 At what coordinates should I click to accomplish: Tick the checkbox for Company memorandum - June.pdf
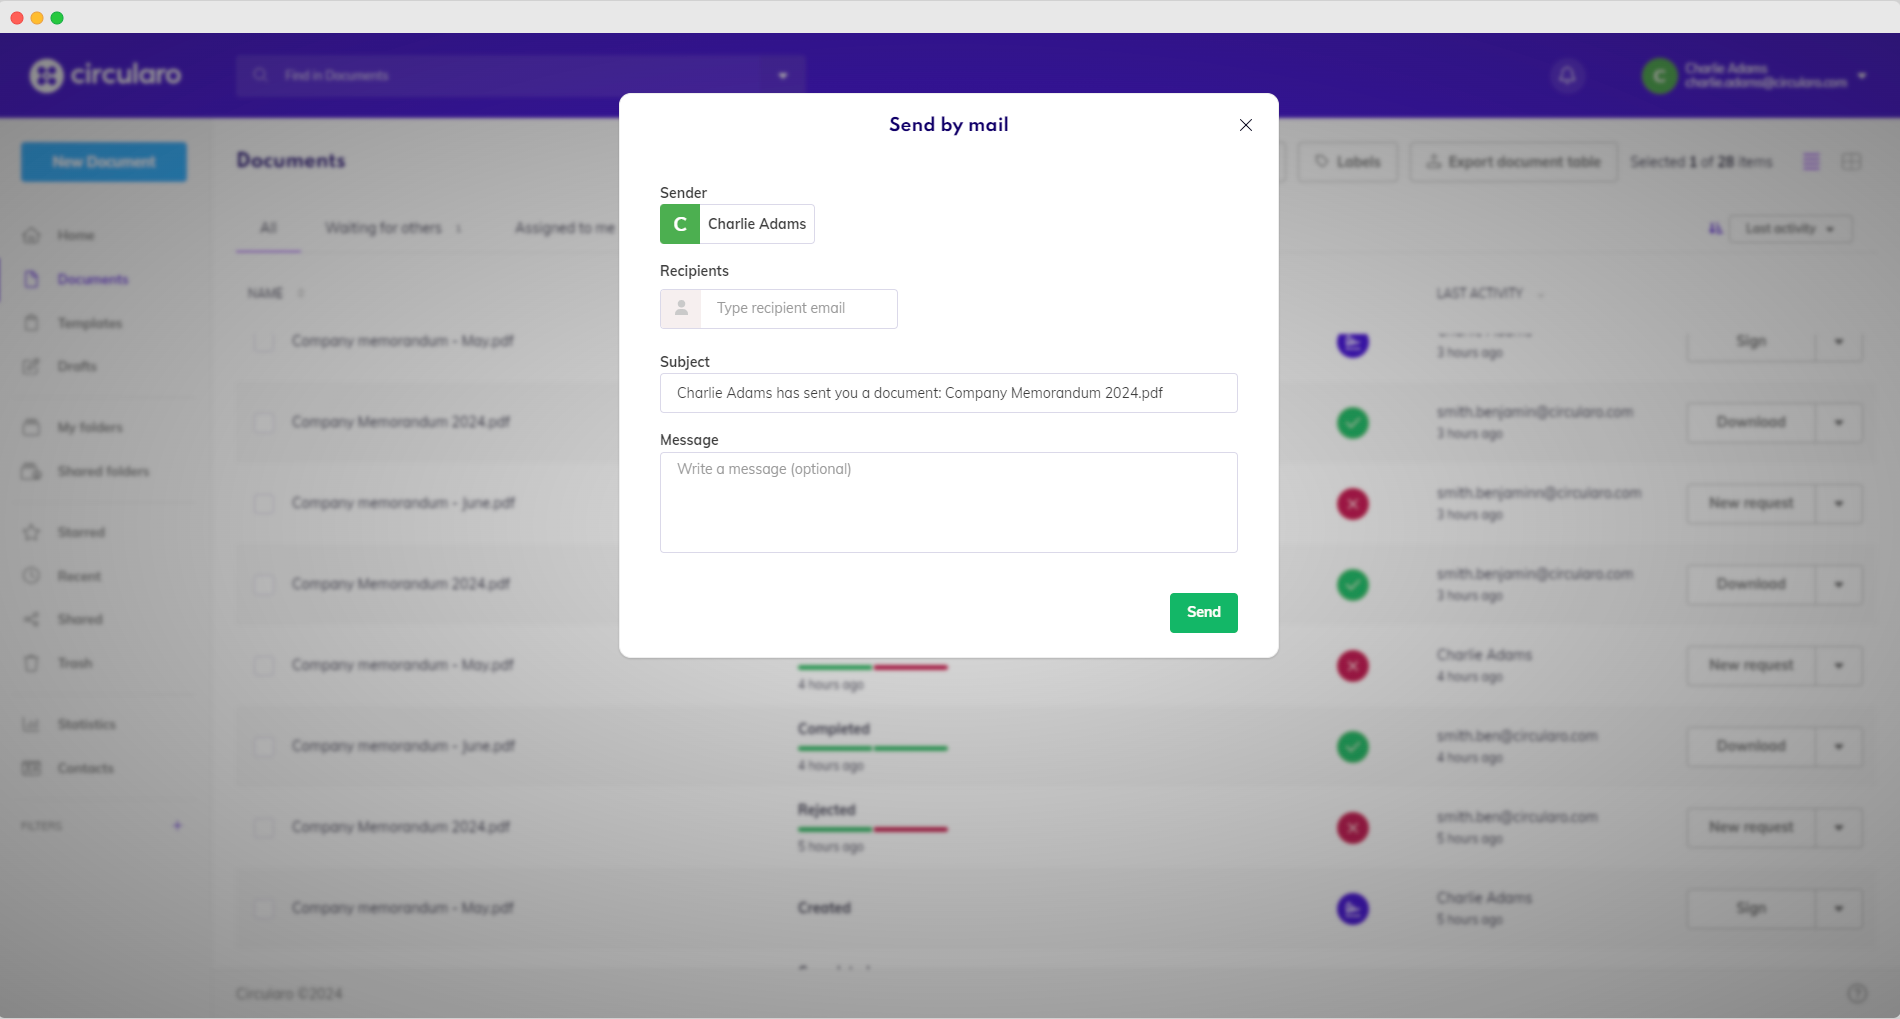(x=264, y=503)
